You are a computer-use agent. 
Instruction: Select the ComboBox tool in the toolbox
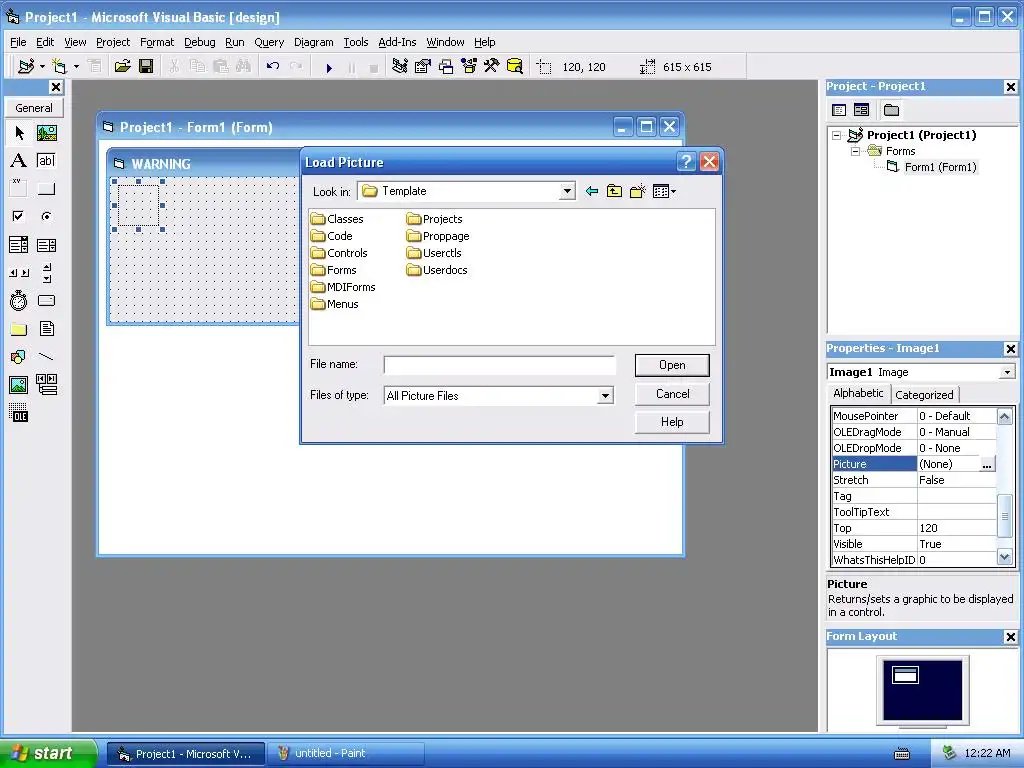pos(19,245)
